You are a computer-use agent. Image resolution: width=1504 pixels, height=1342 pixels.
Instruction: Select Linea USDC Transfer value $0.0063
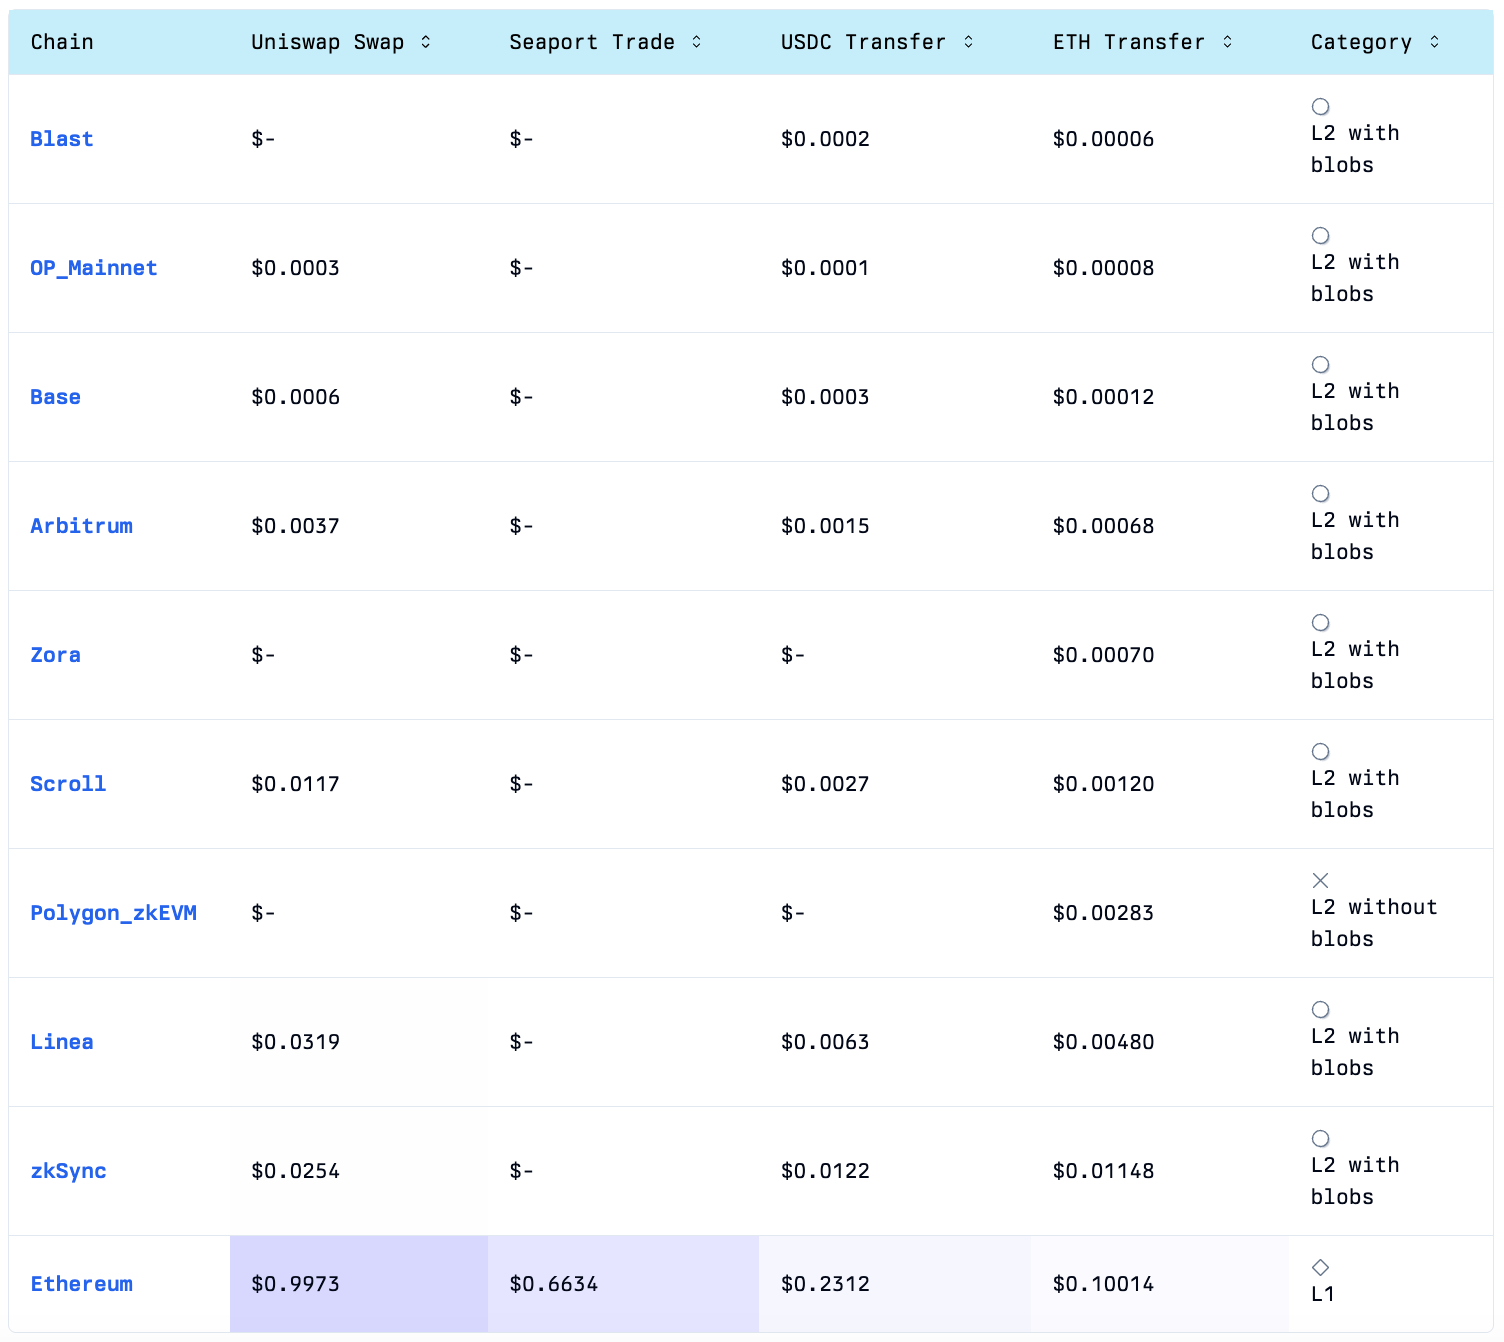pos(825,1042)
